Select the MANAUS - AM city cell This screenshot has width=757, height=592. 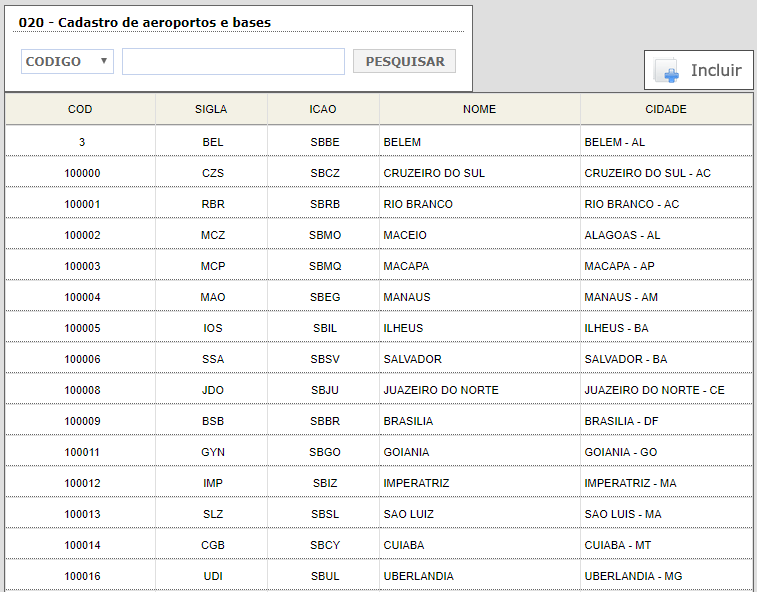pyautogui.click(x=621, y=297)
